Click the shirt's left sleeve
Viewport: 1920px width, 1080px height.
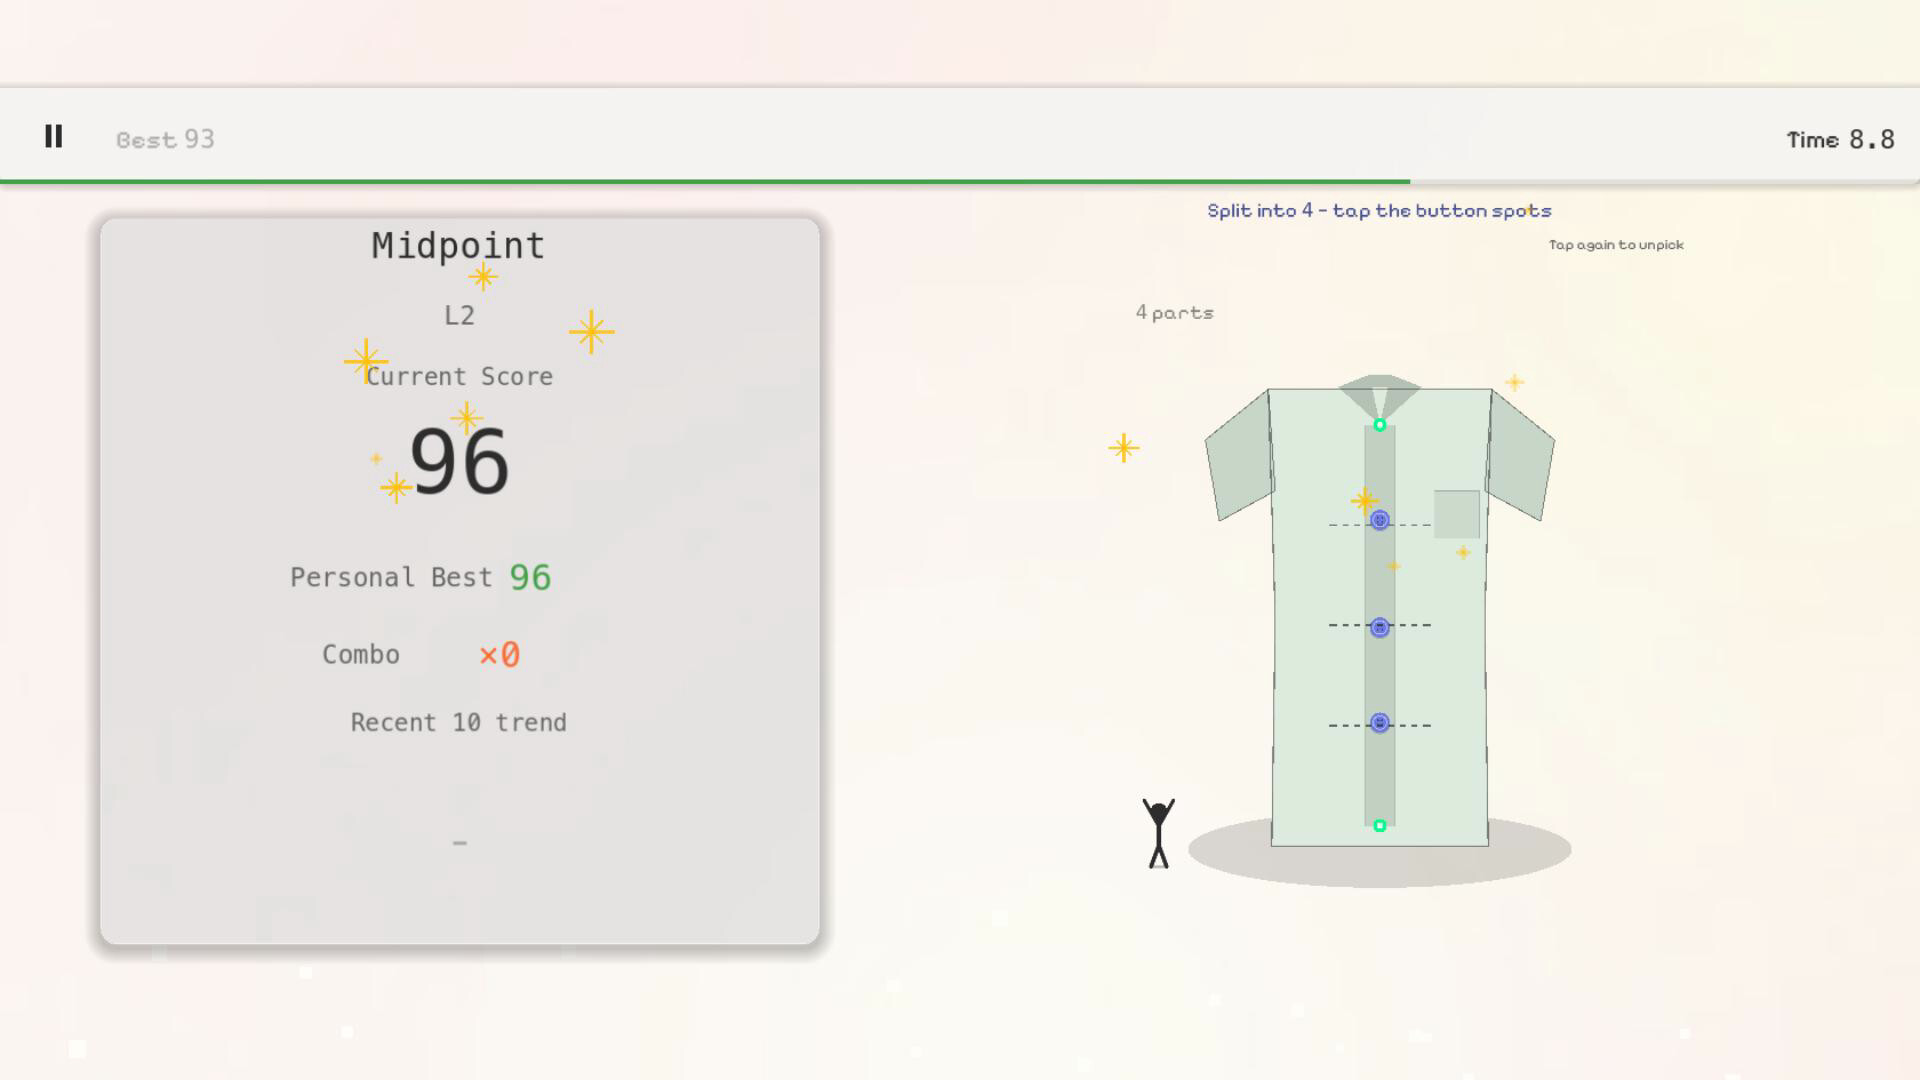[1239, 456]
